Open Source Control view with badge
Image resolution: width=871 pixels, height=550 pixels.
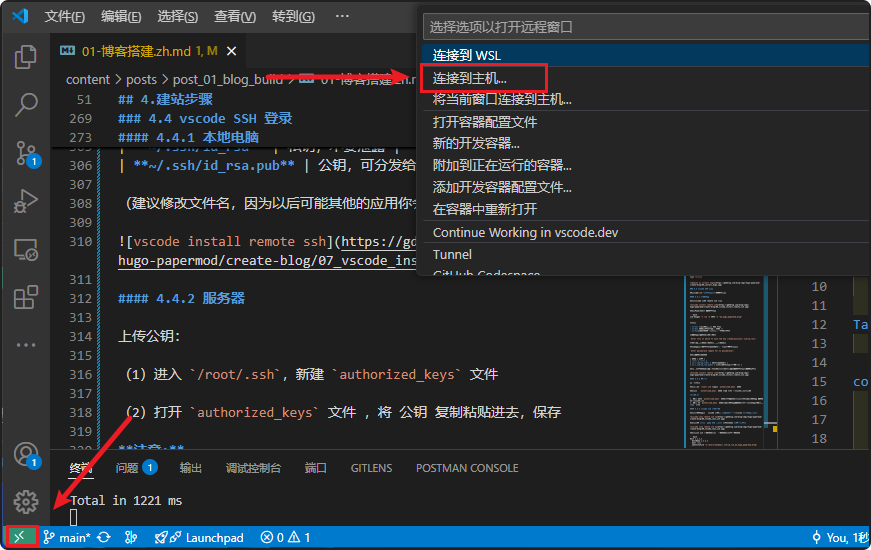click(x=25, y=153)
